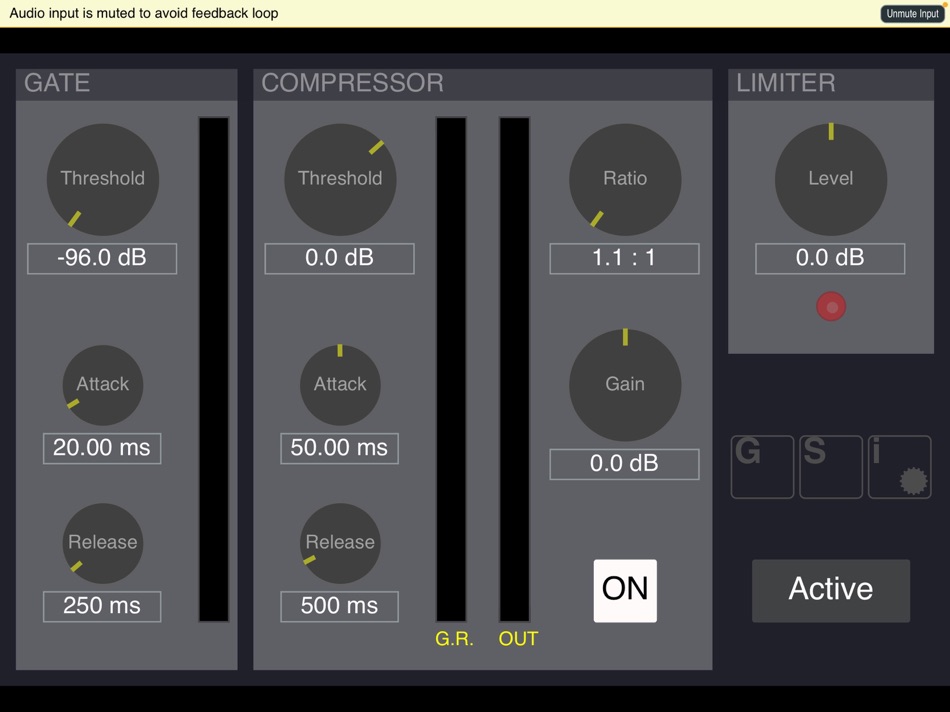
Task: Open the gear settings (i) button
Action: 899,467
